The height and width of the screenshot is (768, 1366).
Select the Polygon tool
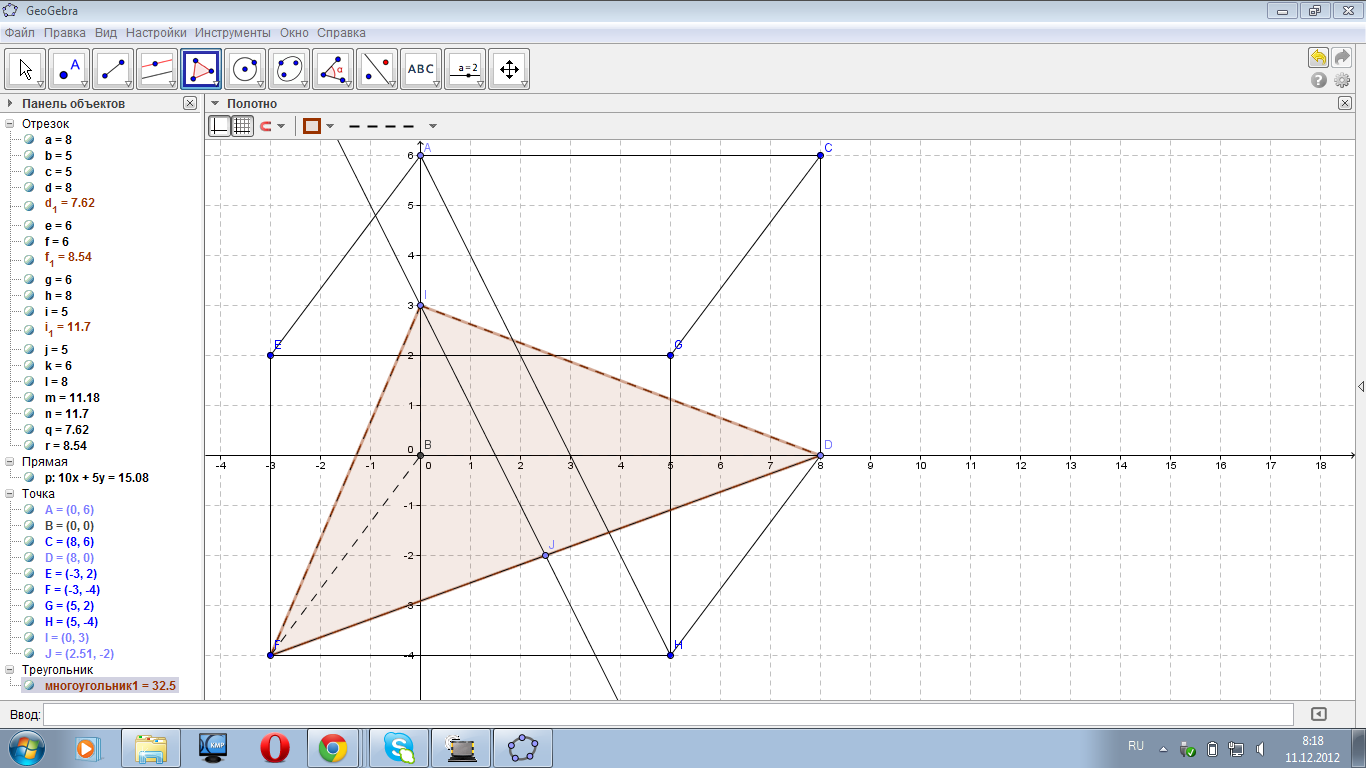(x=202, y=69)
